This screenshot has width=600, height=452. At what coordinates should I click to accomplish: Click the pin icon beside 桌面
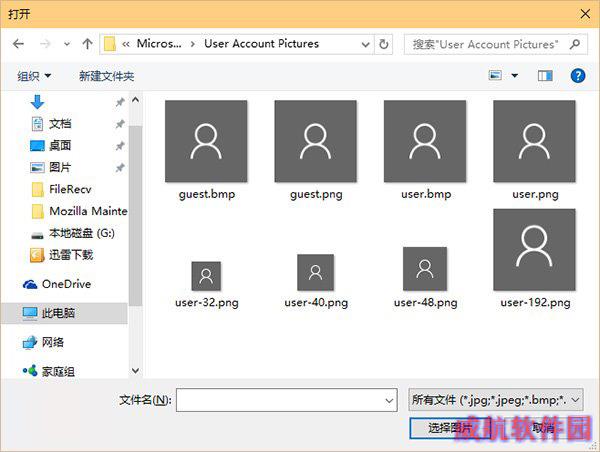pyautogui.click(x=120, y=145)
